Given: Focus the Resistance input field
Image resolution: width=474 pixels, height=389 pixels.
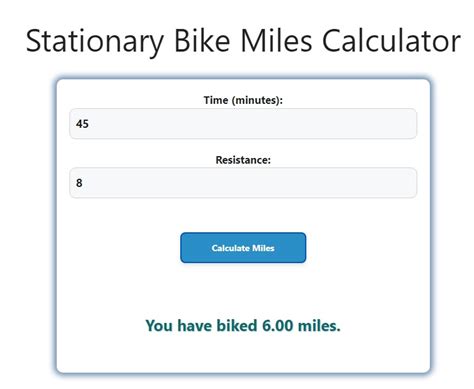Looking at the screenshot, I should point(243,183).
